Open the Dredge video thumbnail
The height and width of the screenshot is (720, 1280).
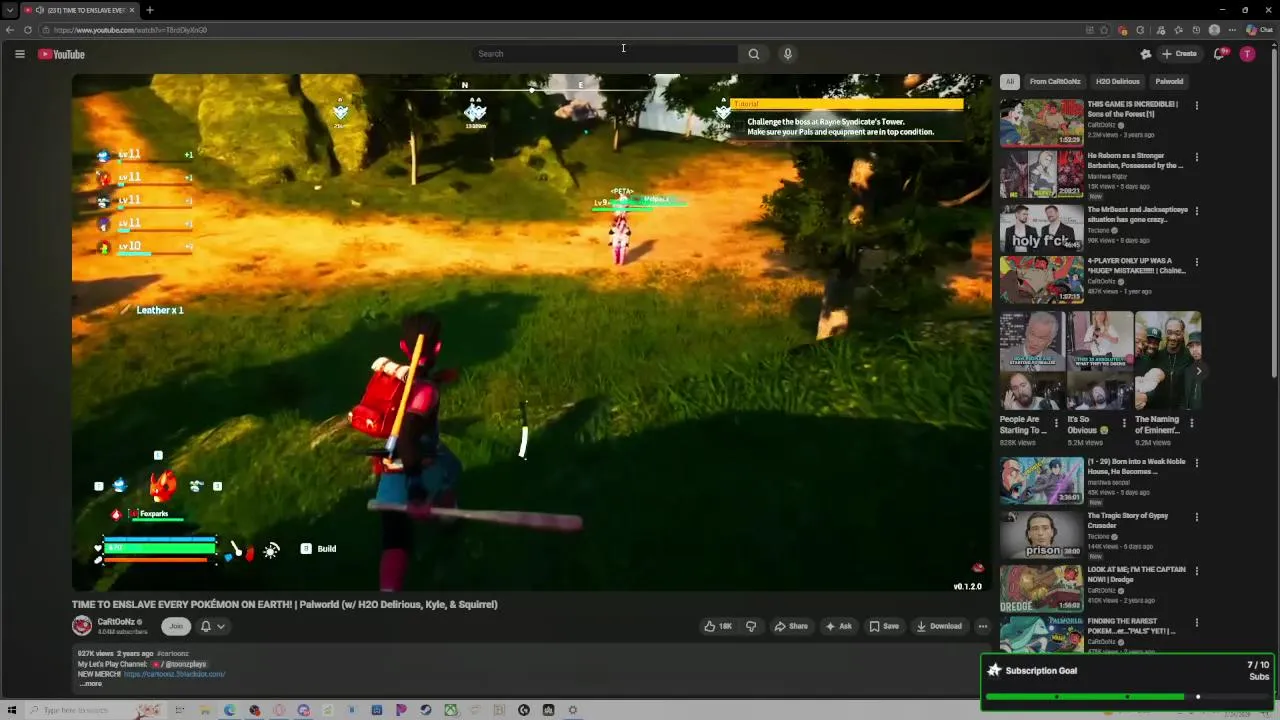coord(1042,588)
